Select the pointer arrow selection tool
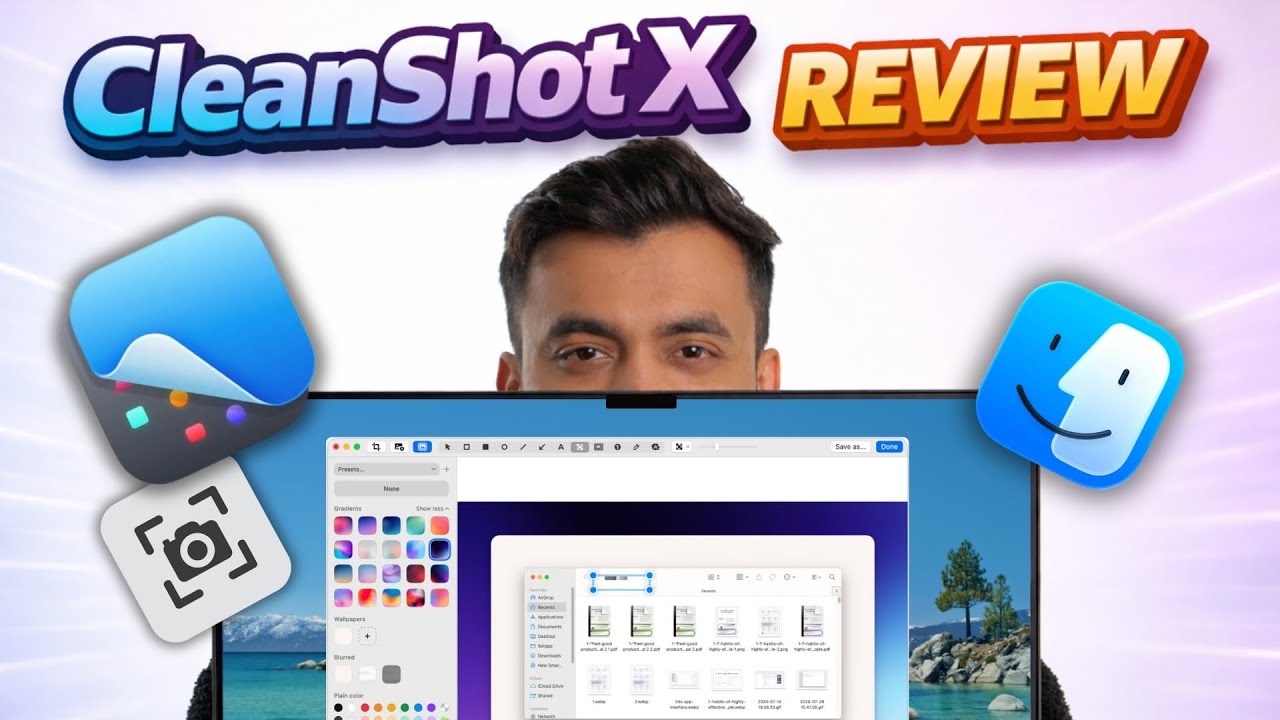This screenshot has height=720, width=1280. pyautogui.click(x=447, y=446)
